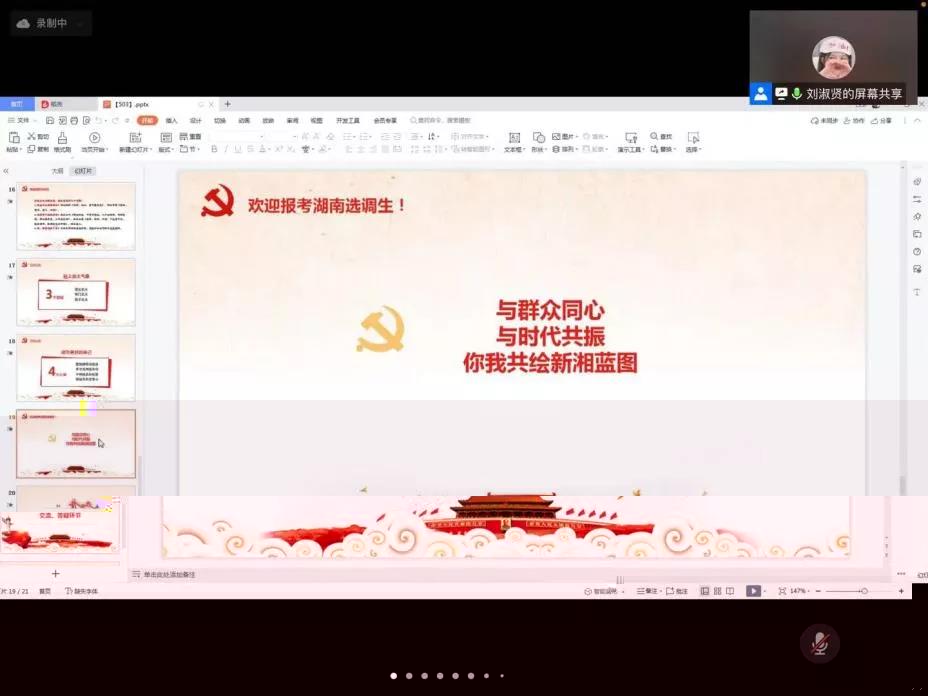
Task: Switch to the 幻灯片 slides panel tab
Action: [83, 171]
